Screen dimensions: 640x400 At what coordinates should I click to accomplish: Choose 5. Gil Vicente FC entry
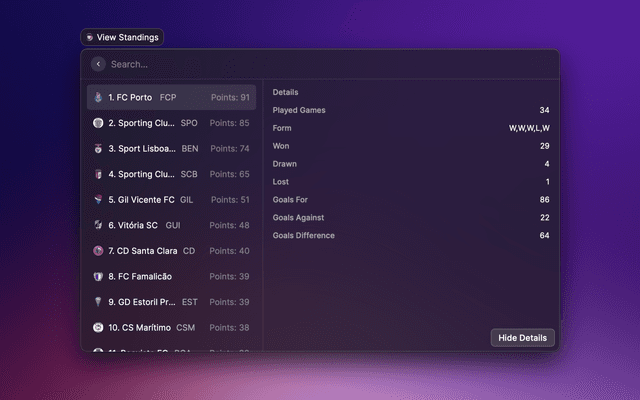tap(170, 199)
